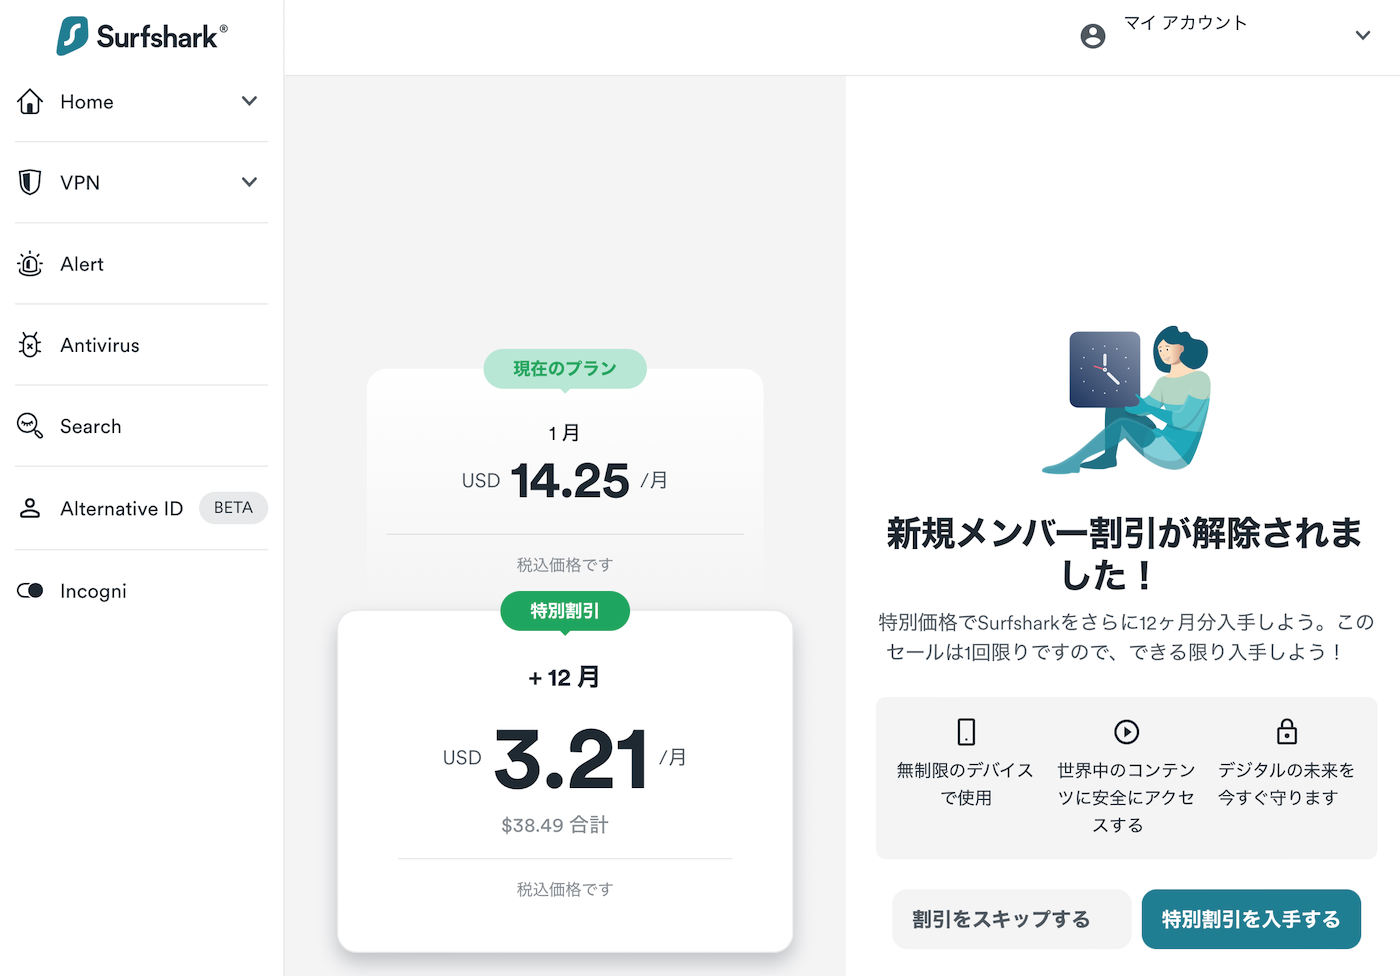Click the 新規メンバー割引が解除されました heading
This screenshot has width=1400, height=976.
[x=1124, y=554]
